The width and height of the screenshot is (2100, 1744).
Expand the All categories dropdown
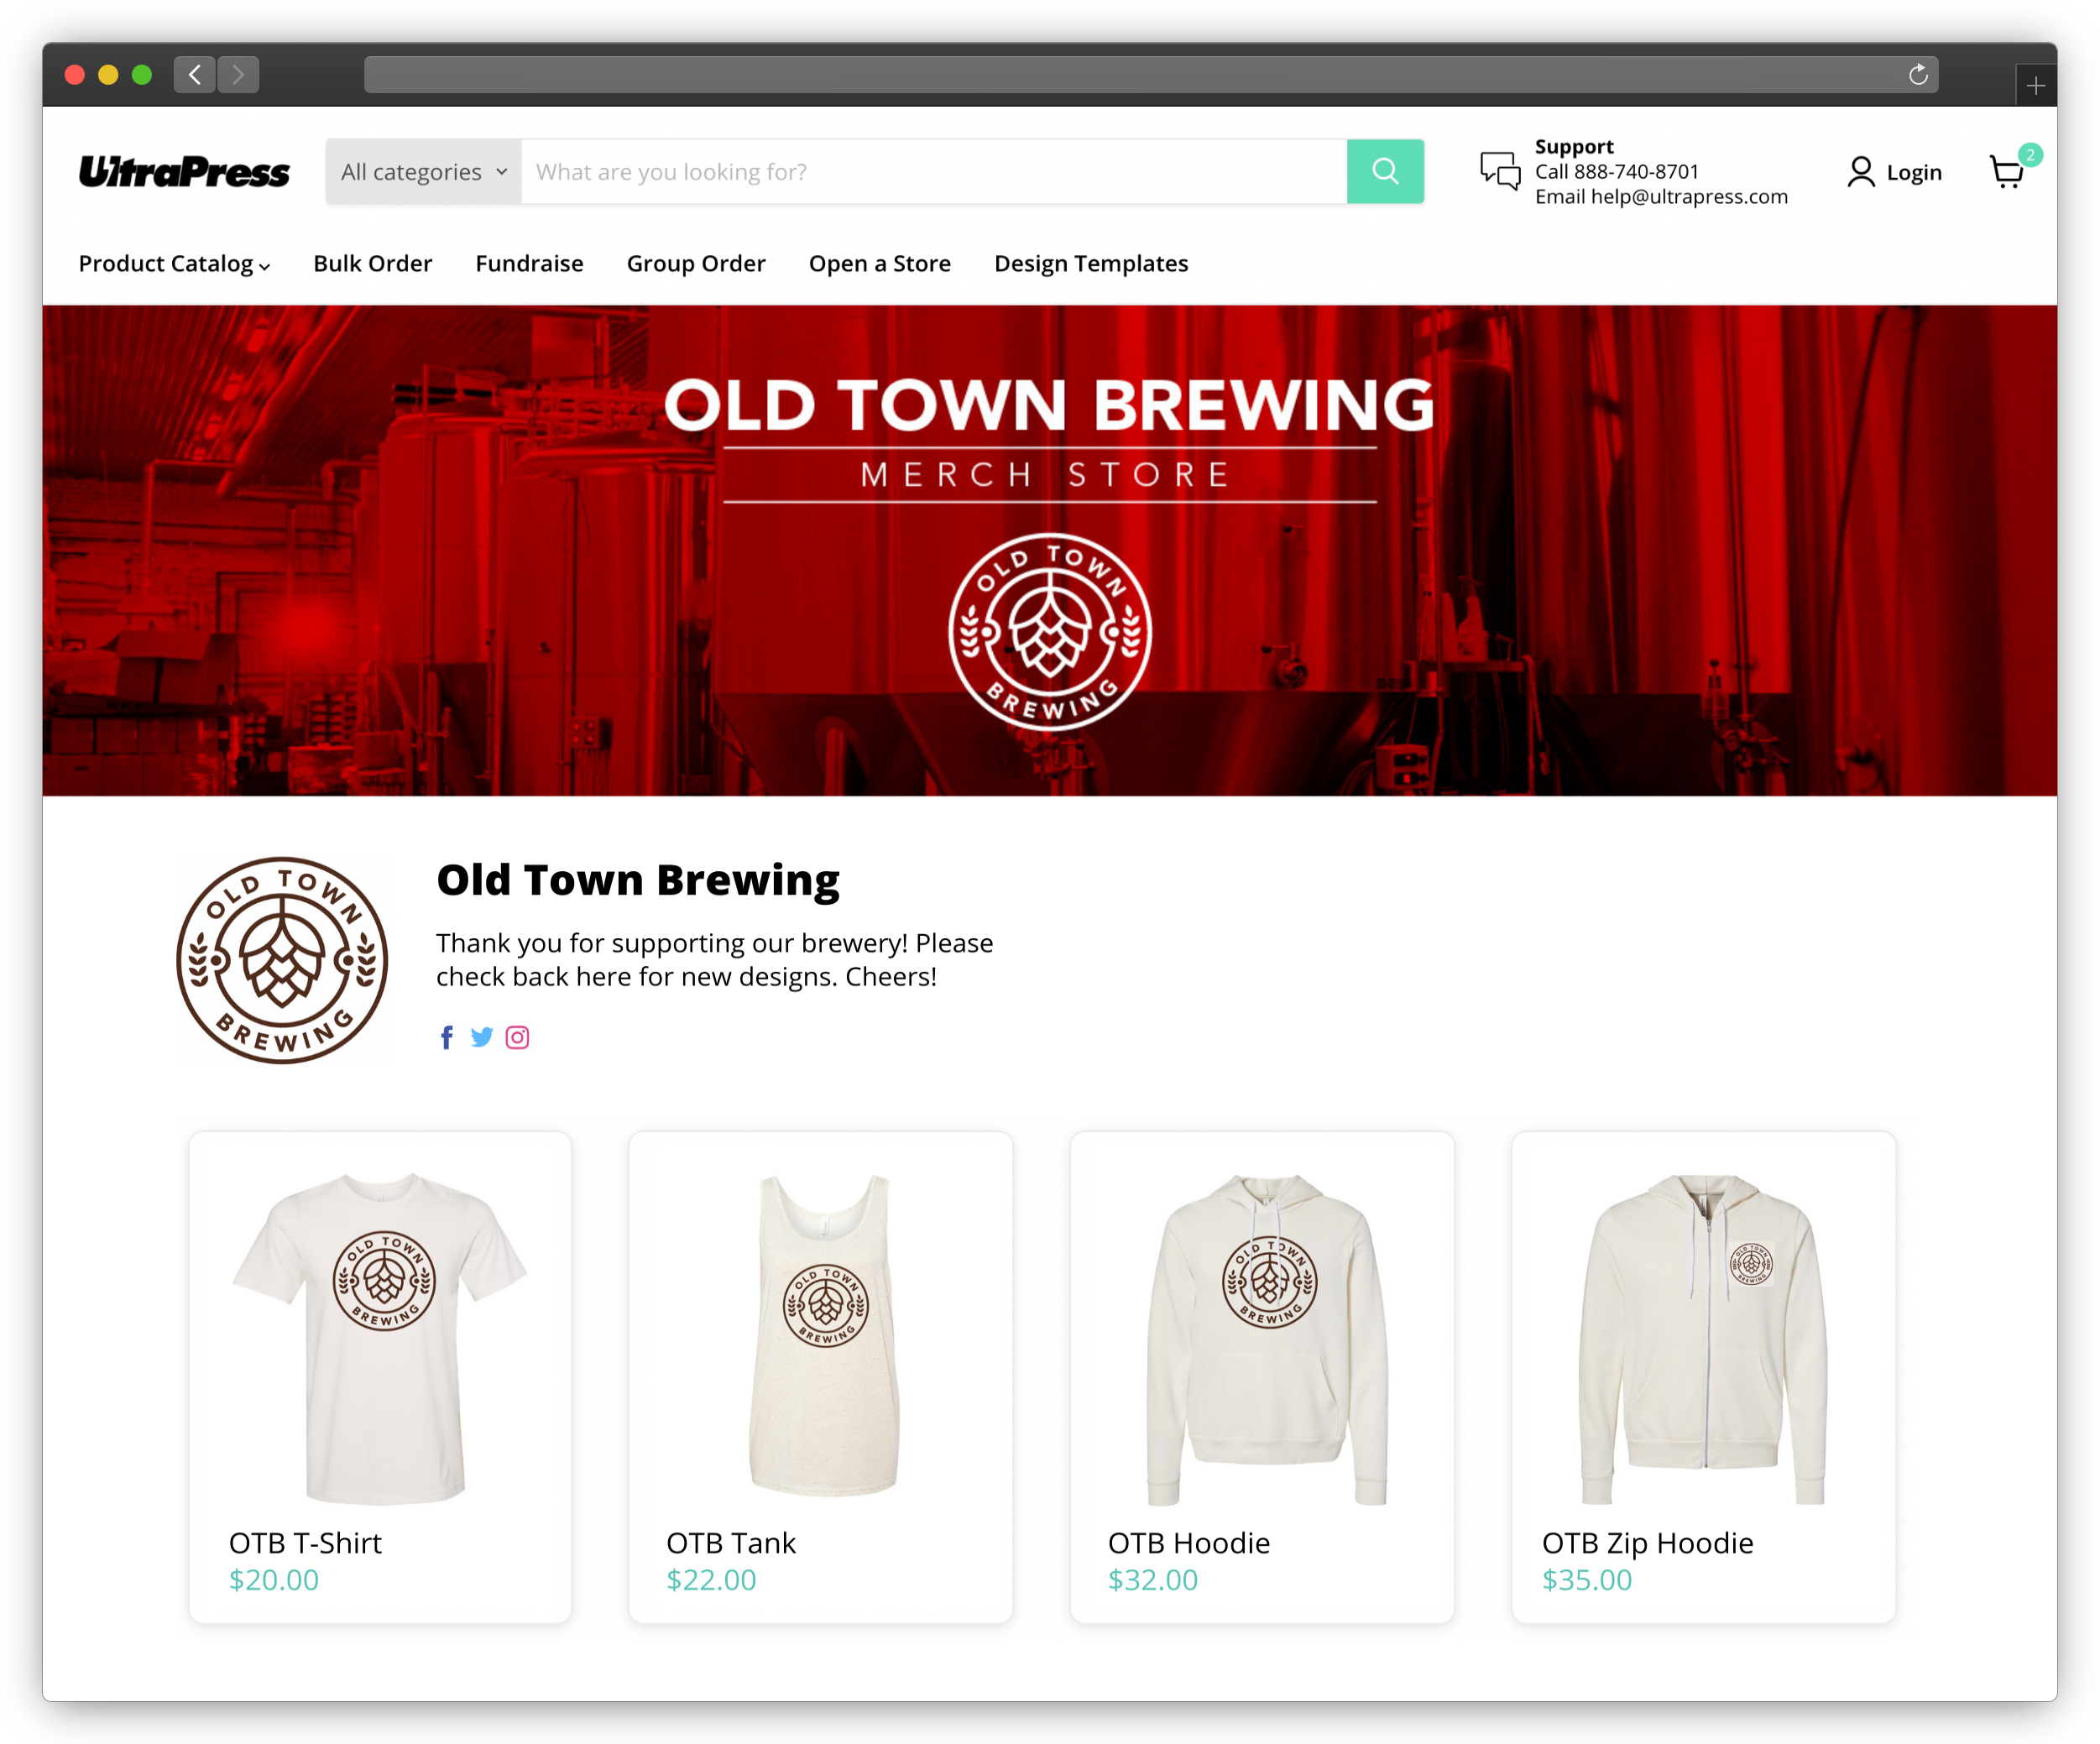(424, 172)
